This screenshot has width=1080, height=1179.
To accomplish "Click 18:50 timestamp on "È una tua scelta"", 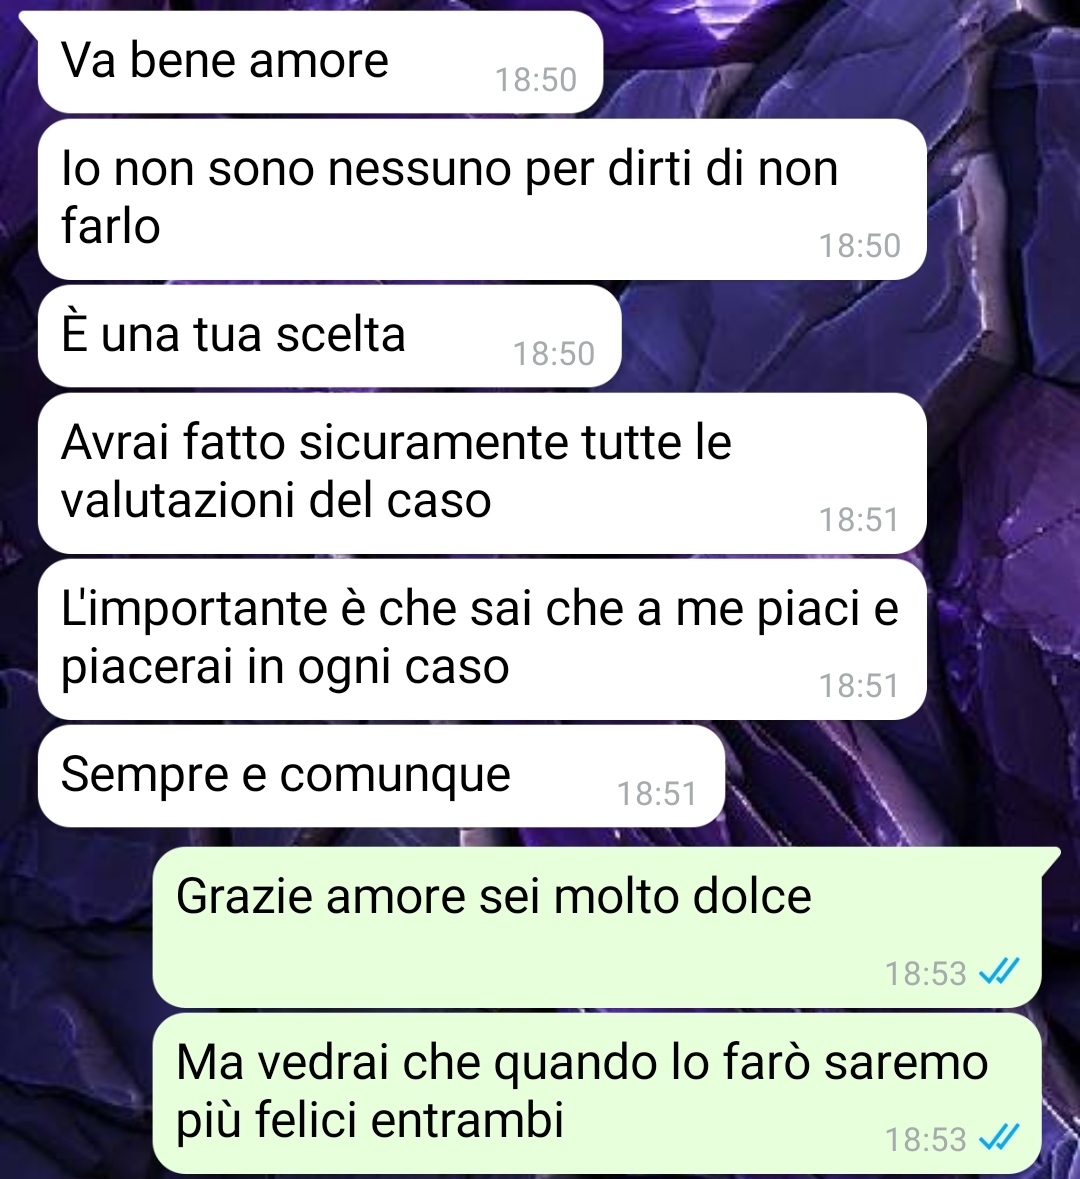I will click(554, 353).
